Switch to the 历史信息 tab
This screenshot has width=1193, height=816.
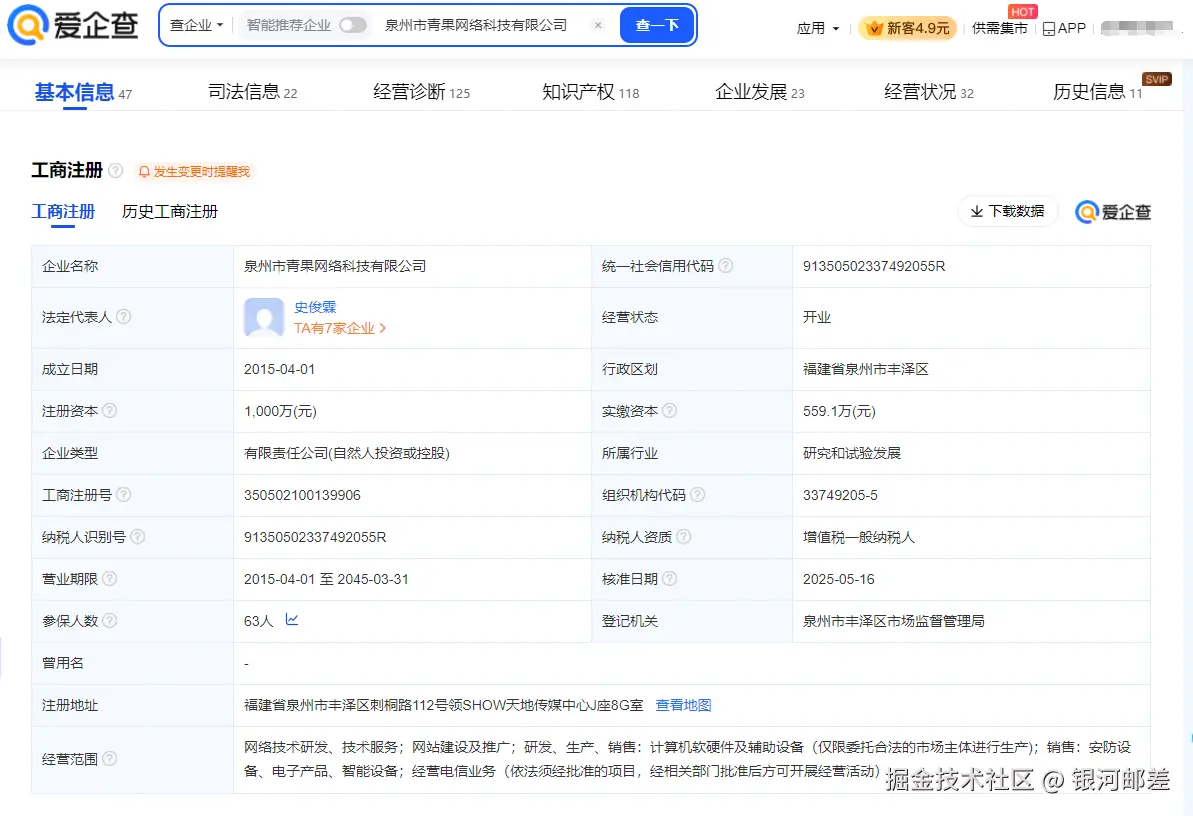[x=1097, y=92]
